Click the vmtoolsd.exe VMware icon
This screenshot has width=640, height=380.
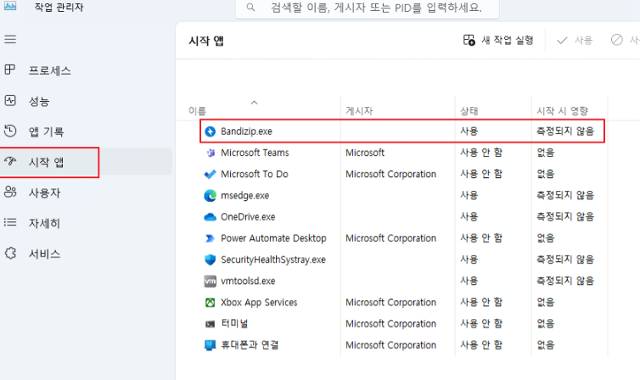pos(210,281)
